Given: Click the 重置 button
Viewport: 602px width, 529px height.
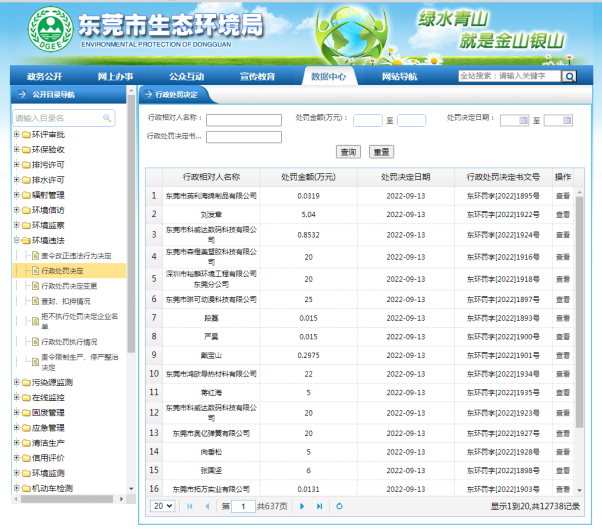Looking at the screenshot, I should click(x=381, y=152).
